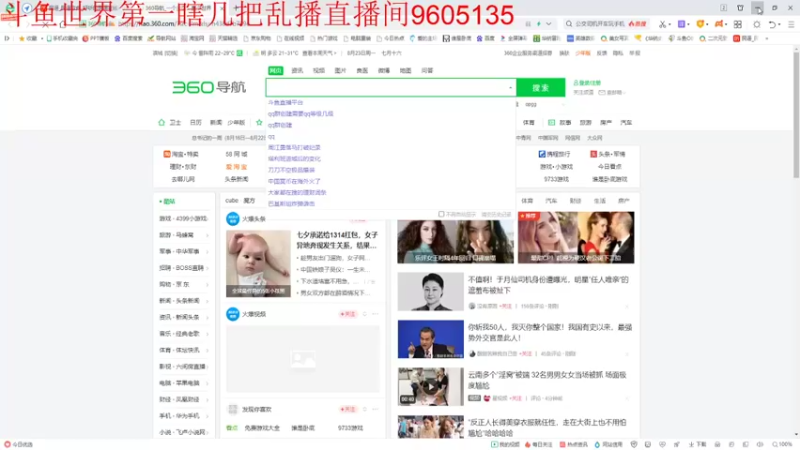Click the home icon beside 卫士
Screen dimensions: 800x450
[162, 122]
